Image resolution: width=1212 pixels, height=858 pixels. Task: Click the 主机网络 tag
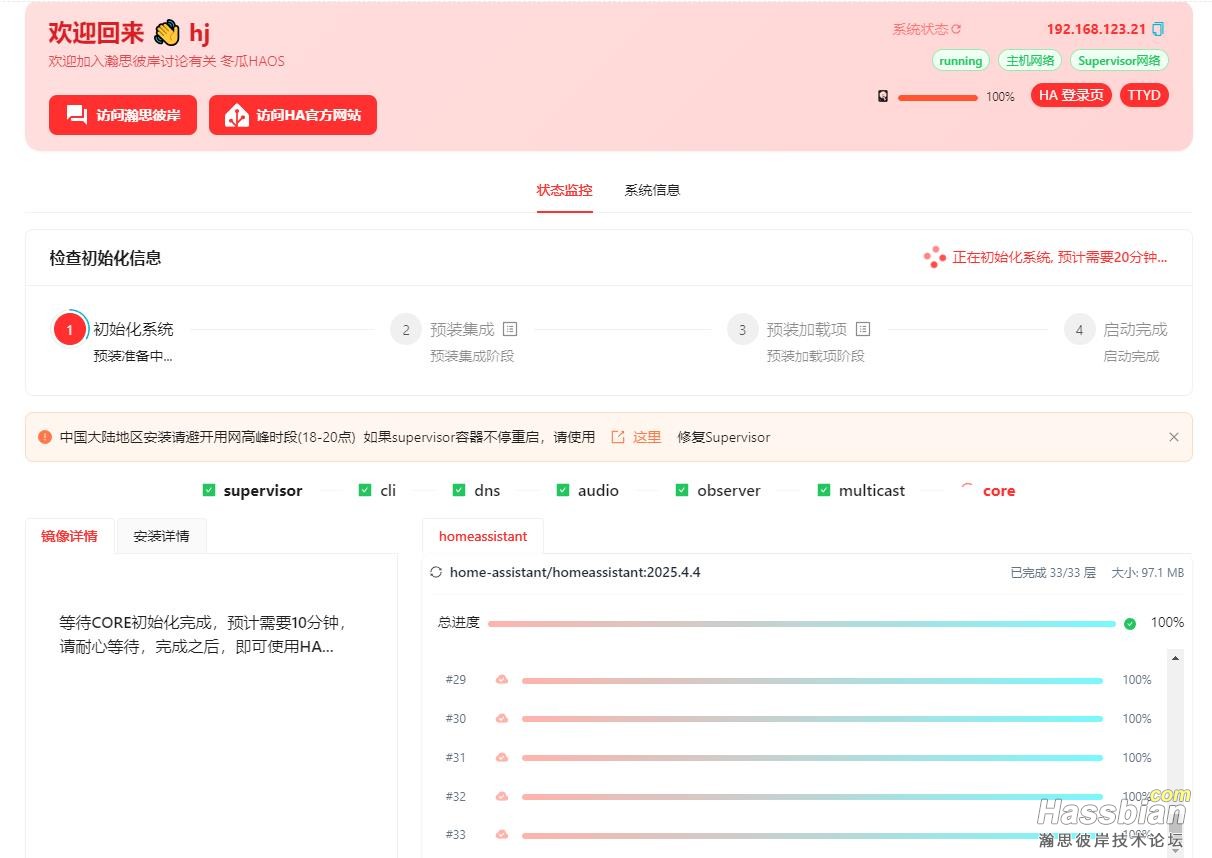coord(1030,61)
